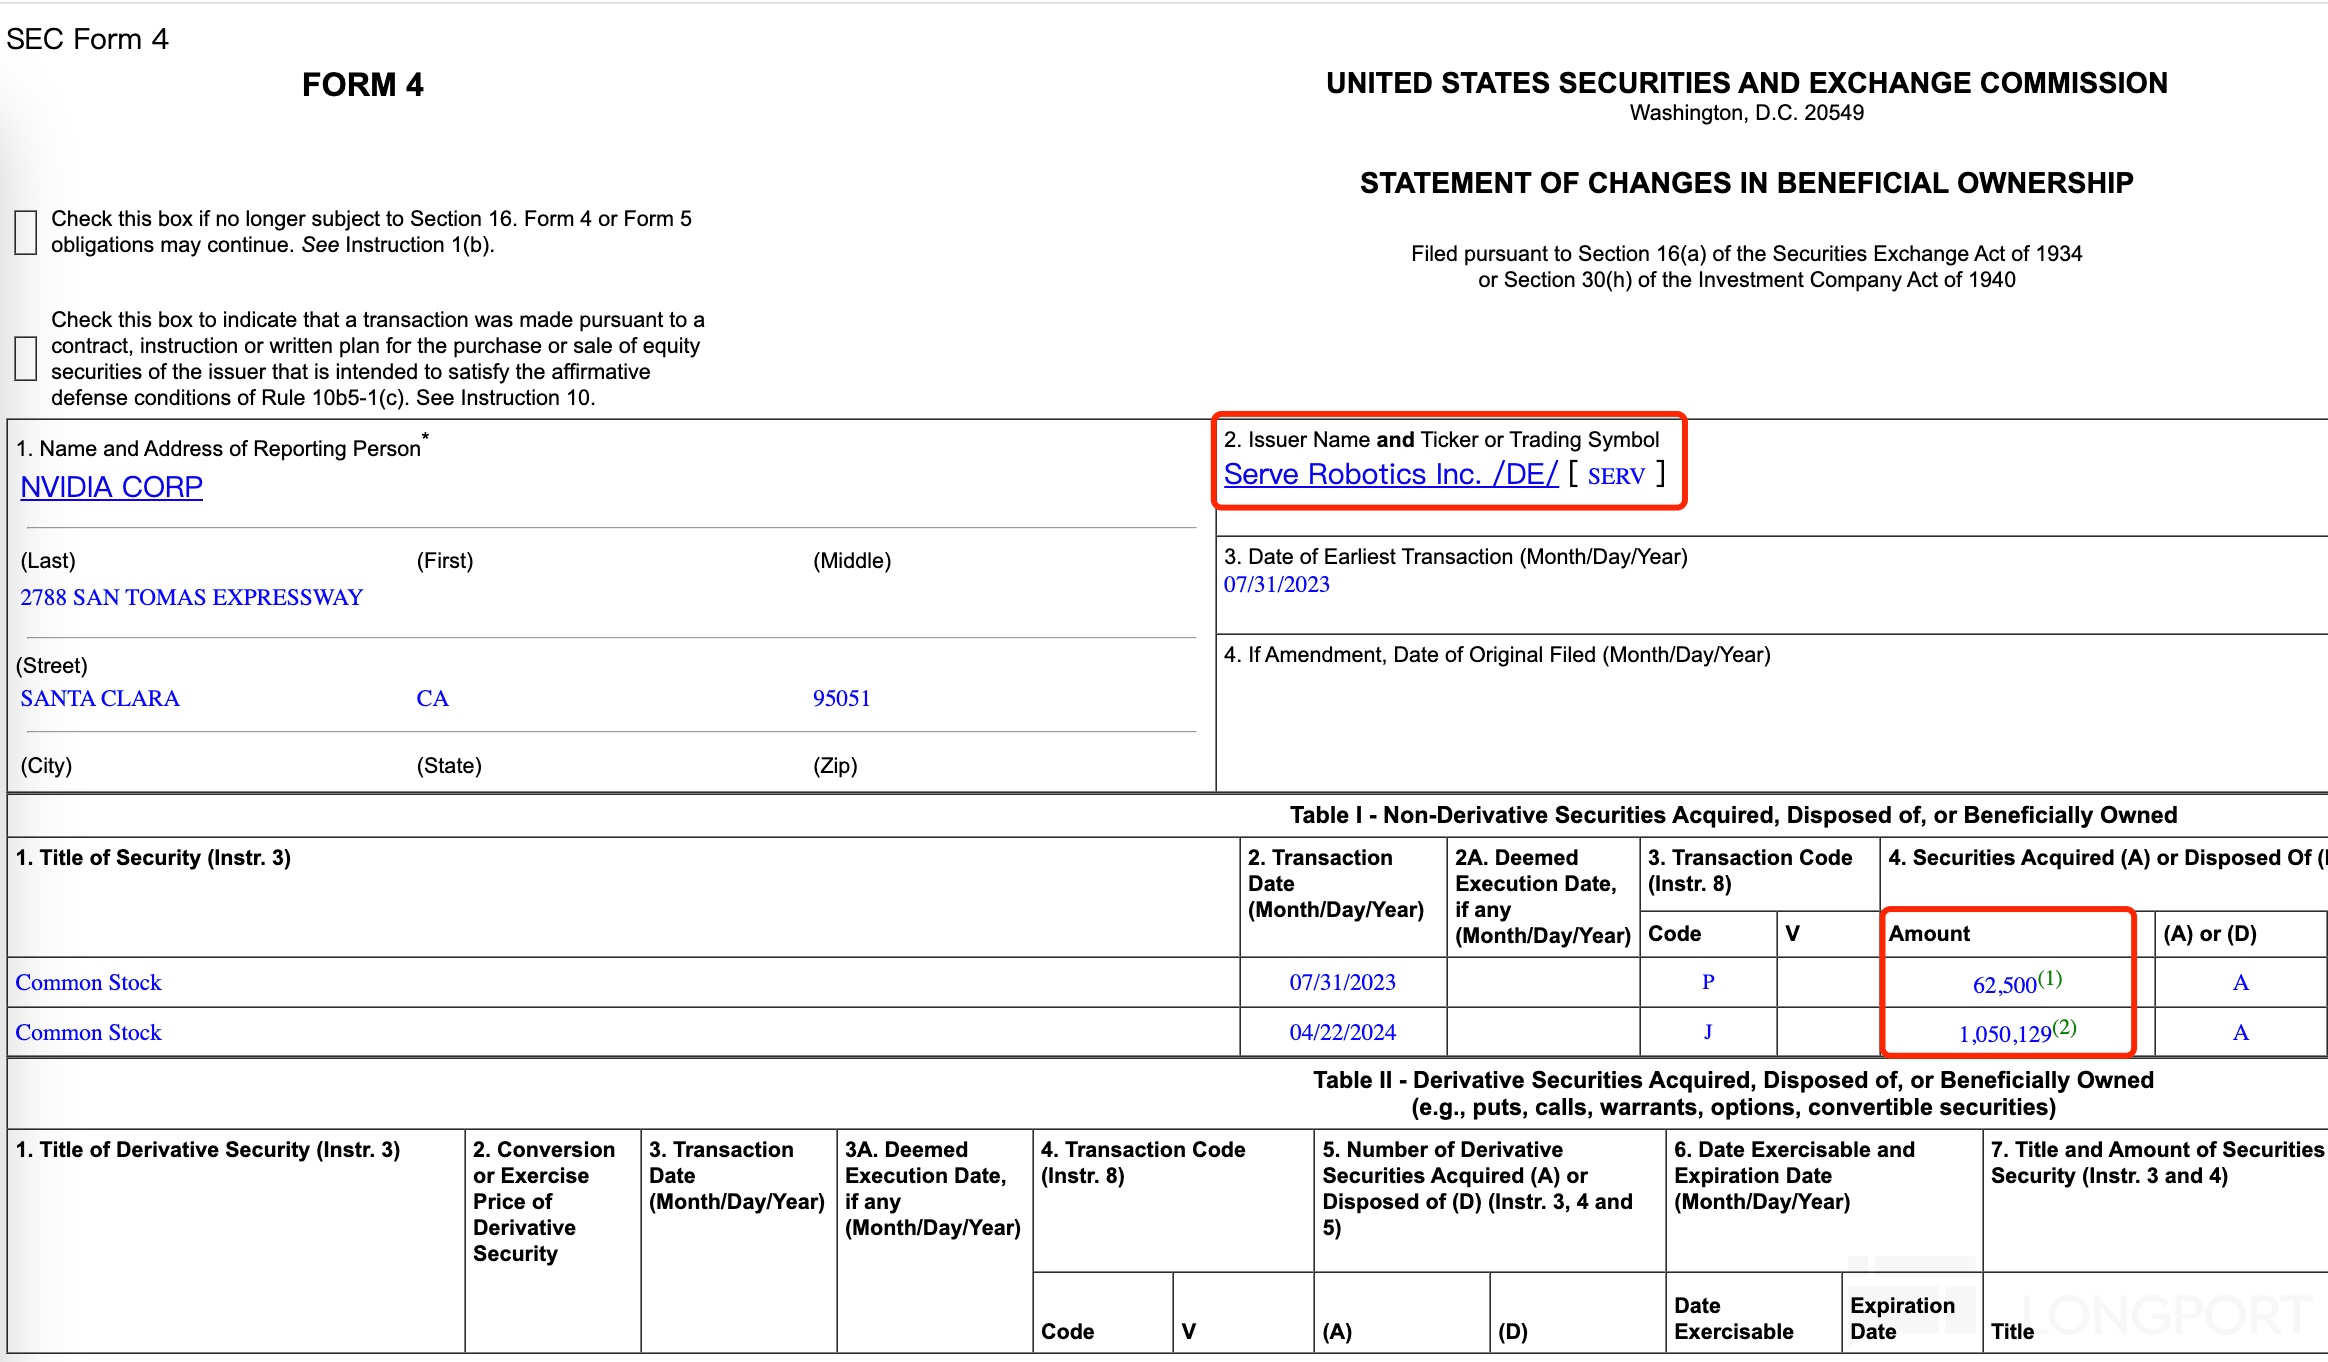Screen dimensions: 2328x1362
Task: Click the Date Exercisable column header
Action: coord(1734,1318)
